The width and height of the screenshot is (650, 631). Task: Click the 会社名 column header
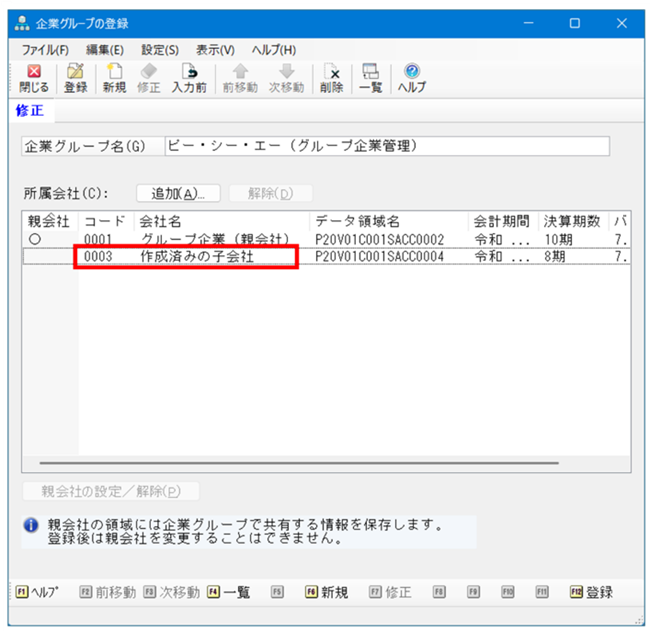pos(222,221)
